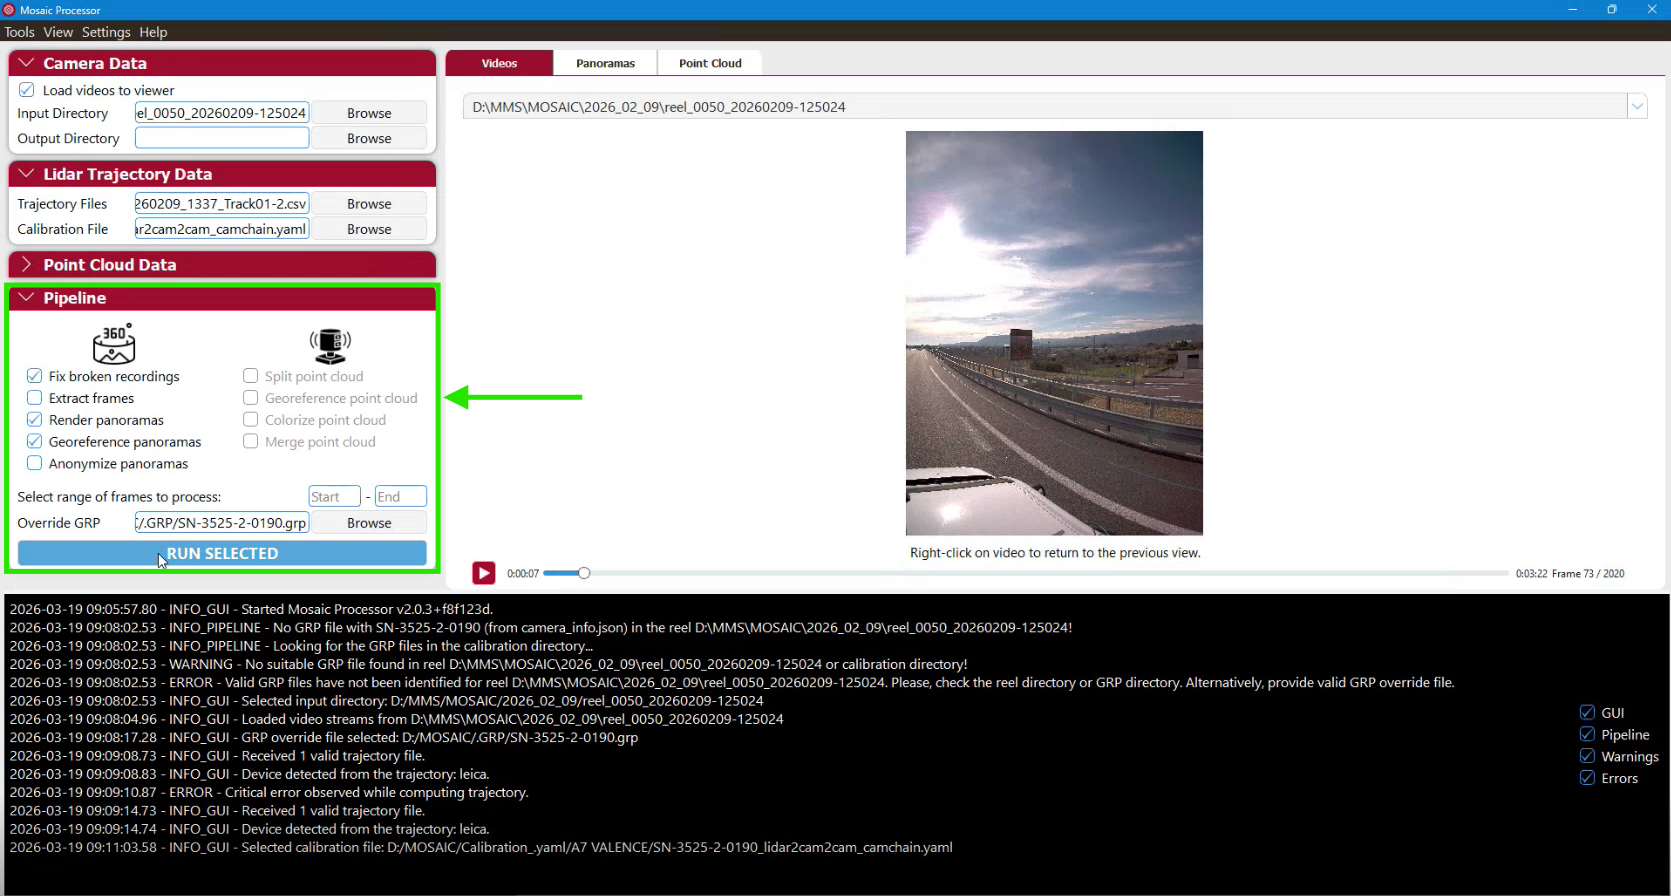Enable the Extract frames checkbox

click(35, 398)
